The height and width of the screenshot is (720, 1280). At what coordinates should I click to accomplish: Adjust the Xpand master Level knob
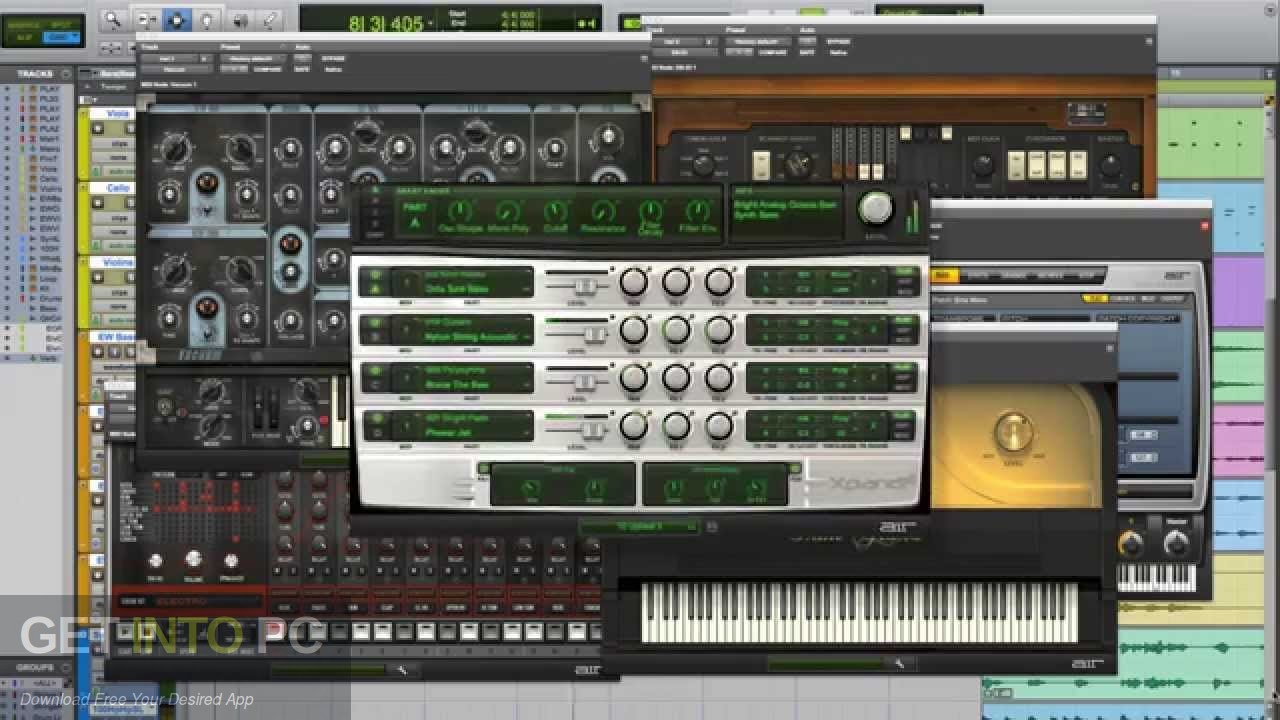pos(876,208)
